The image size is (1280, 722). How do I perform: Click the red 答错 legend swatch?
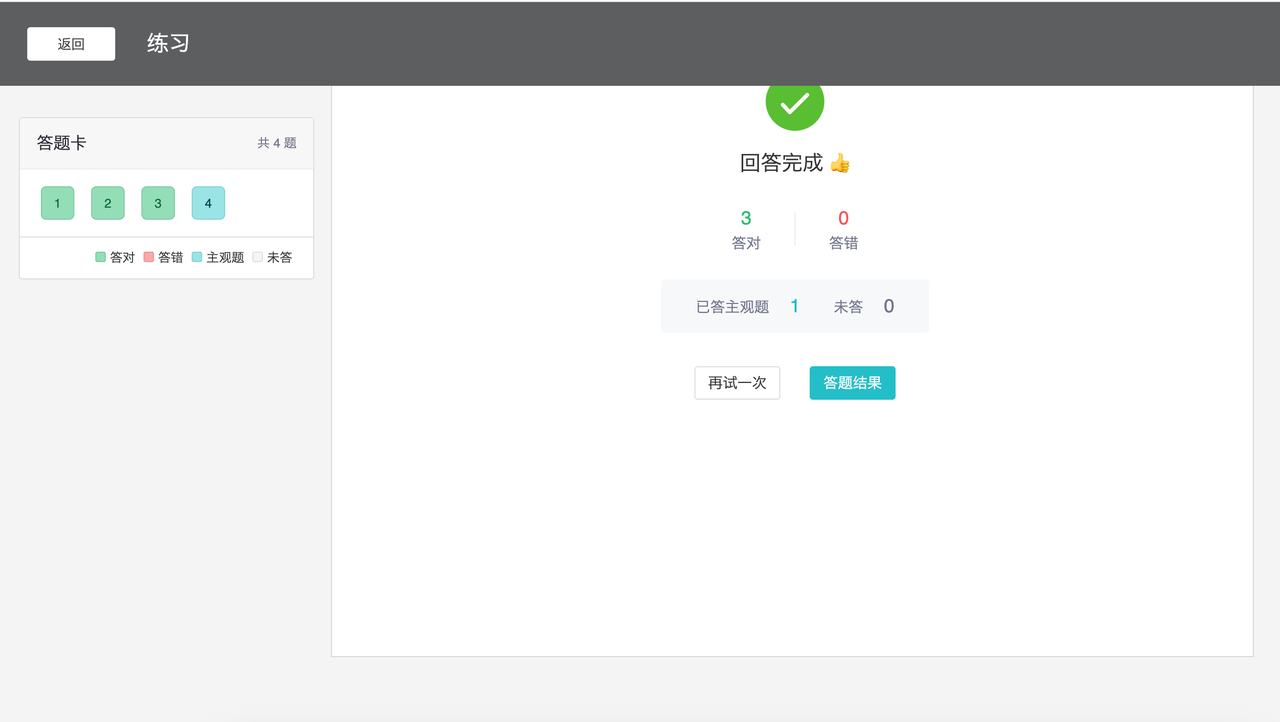(149, 257)
